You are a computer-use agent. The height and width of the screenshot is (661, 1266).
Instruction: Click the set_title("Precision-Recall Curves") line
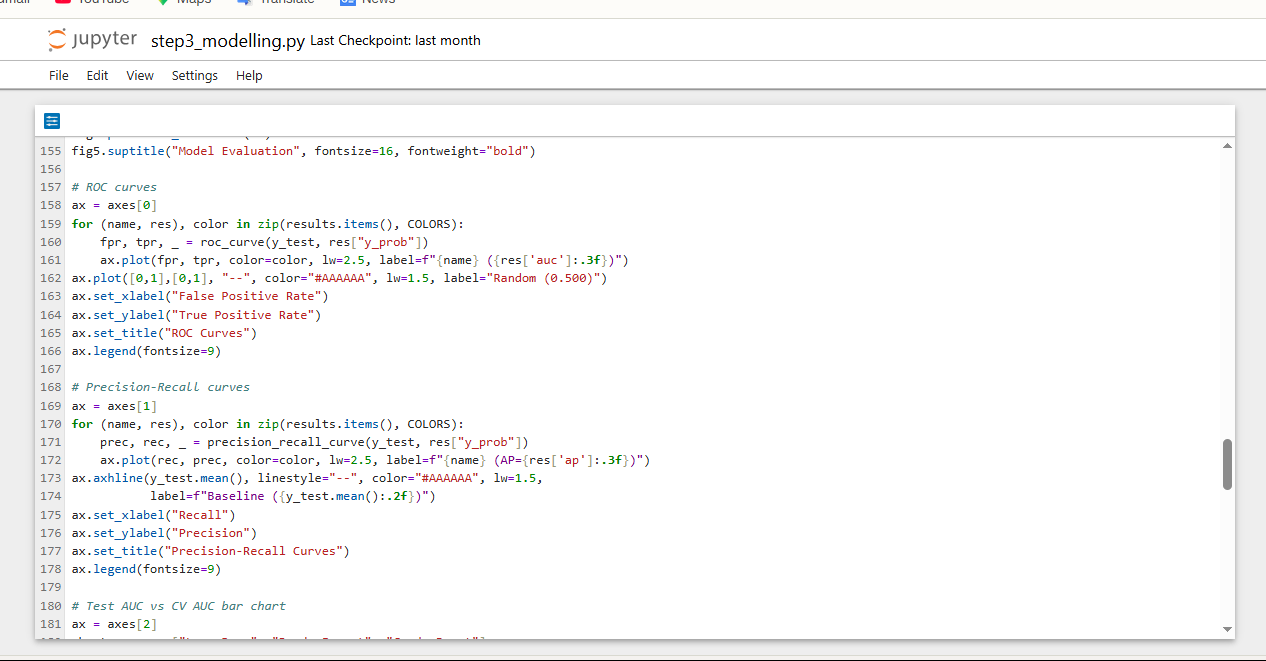(211, 551)
